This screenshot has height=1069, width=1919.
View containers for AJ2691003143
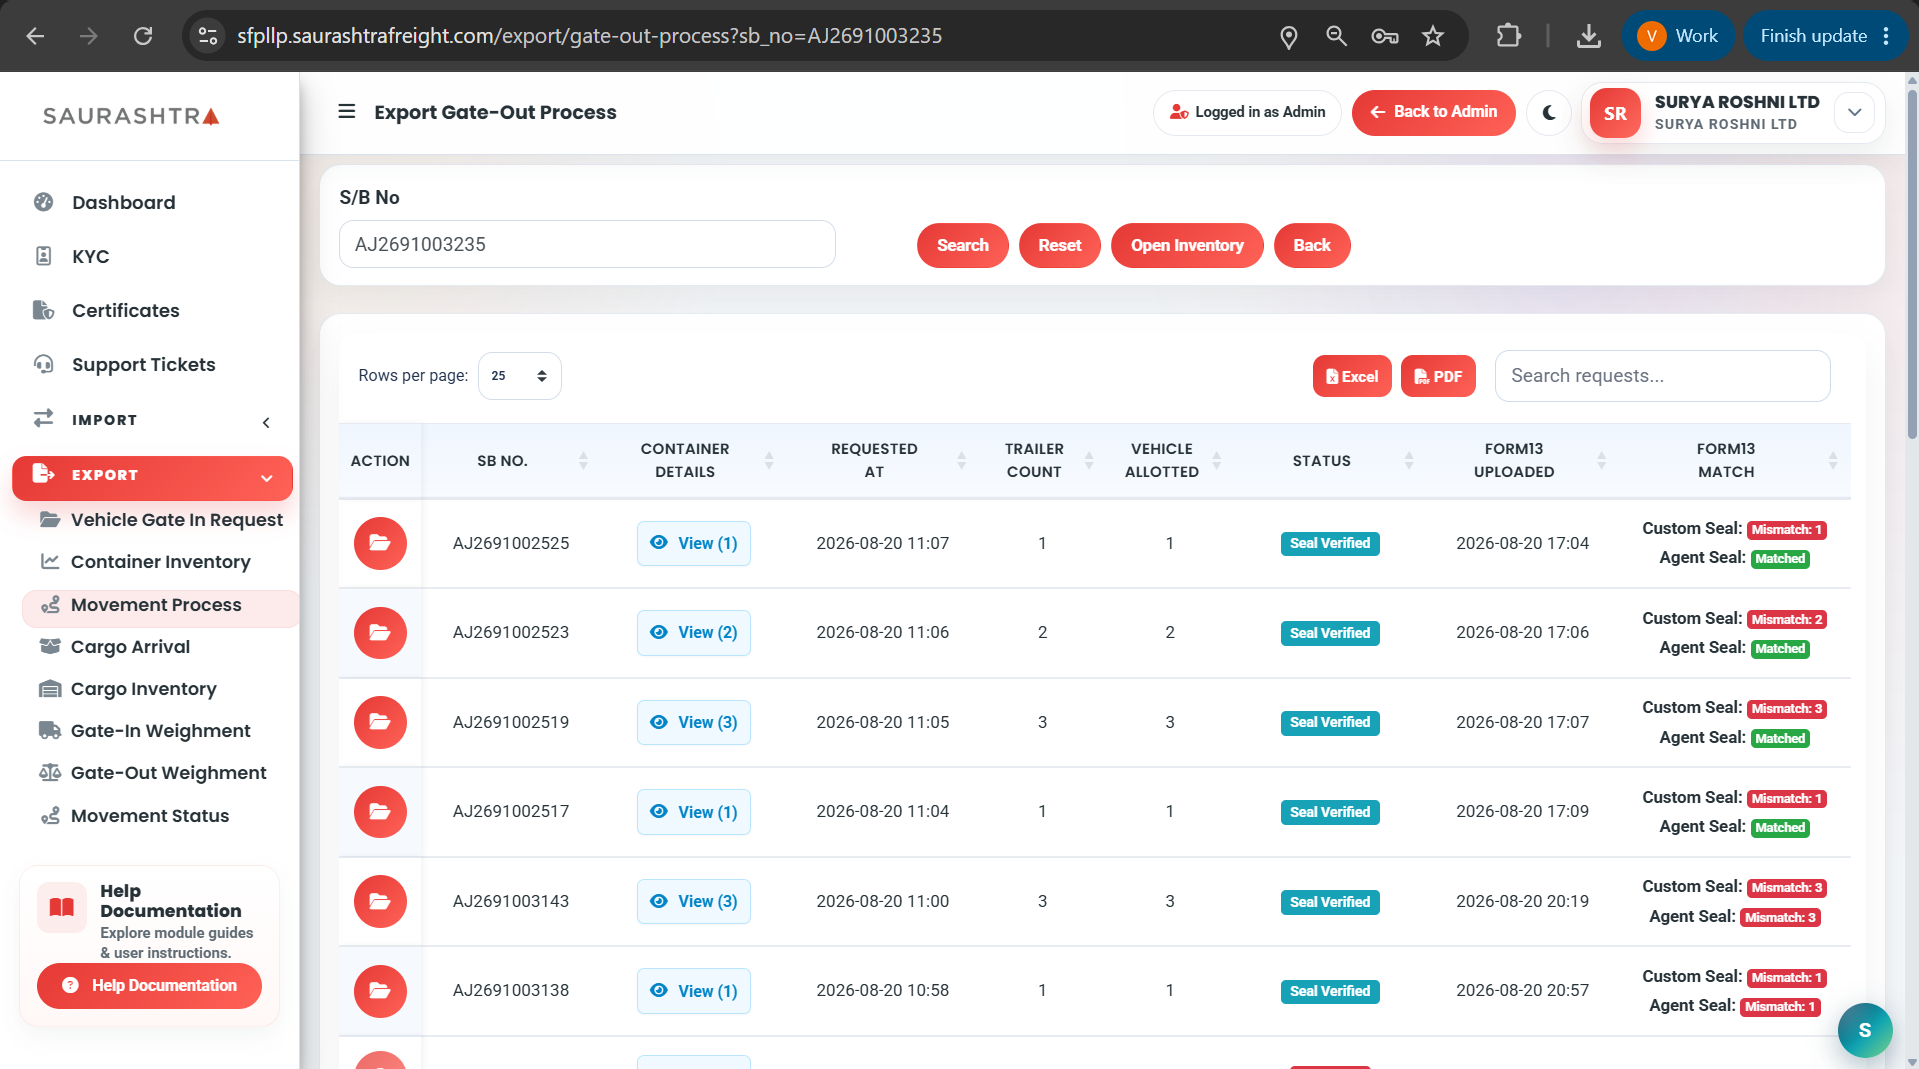click(693, 901)
